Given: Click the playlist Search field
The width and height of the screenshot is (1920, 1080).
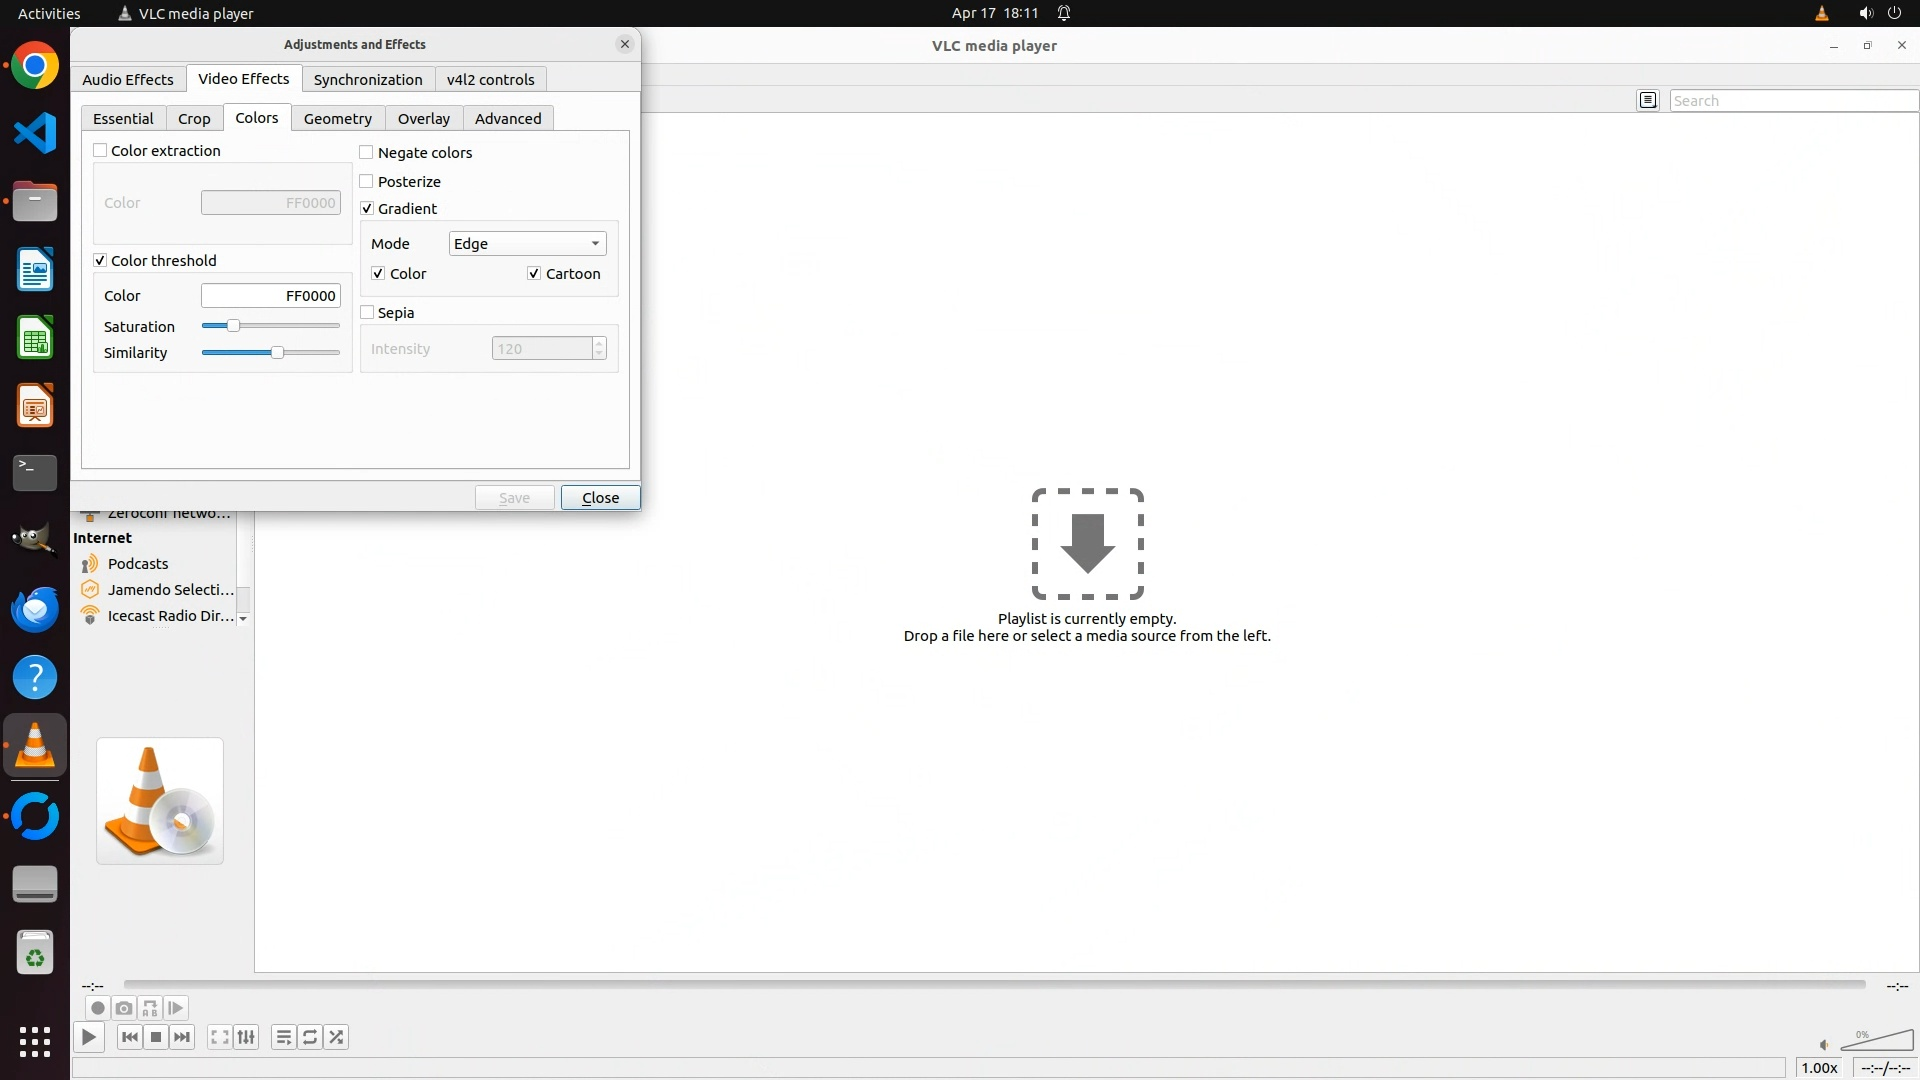Looking at the screenshot, I should pos(1792,101).
